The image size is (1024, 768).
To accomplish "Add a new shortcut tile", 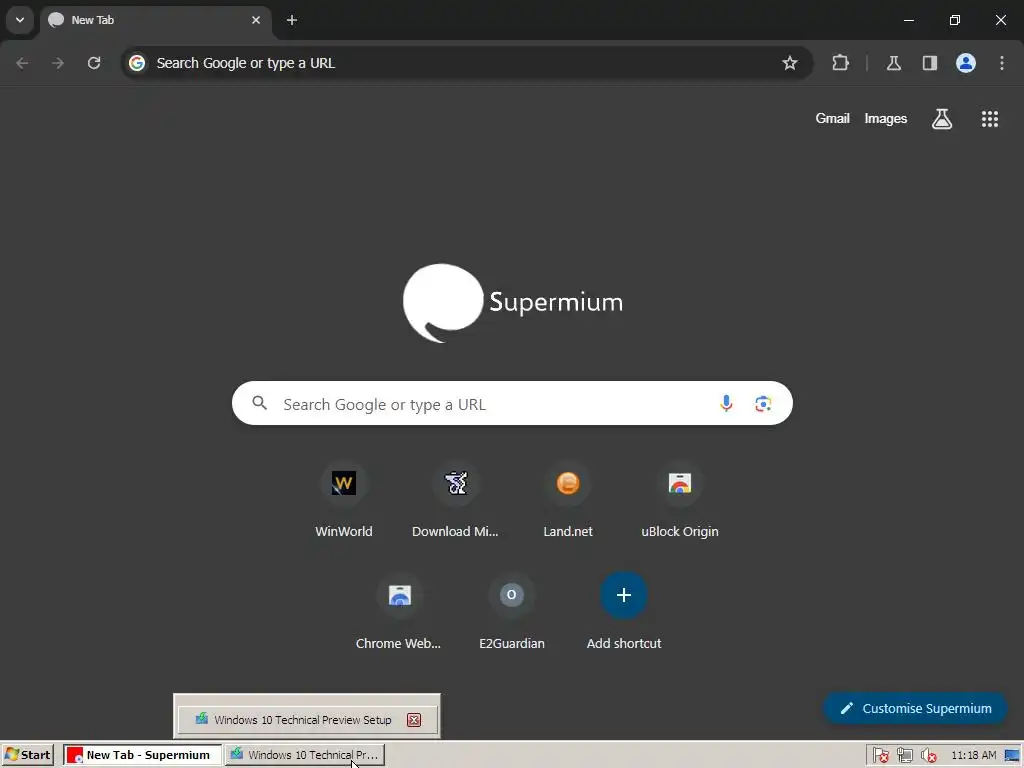I will click(624, 611).
